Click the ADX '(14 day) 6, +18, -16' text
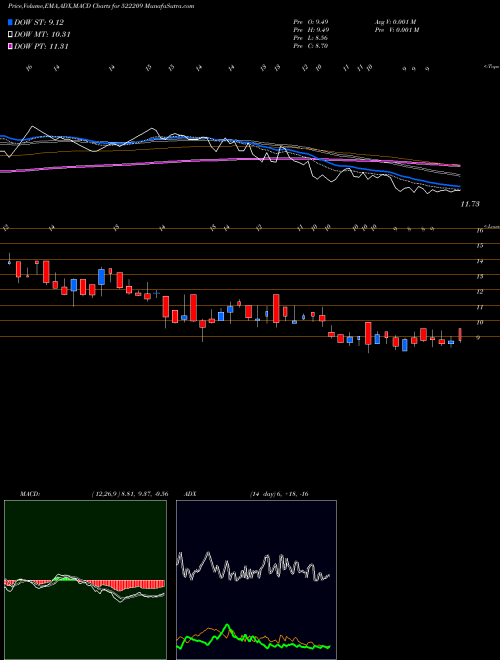Image resolution: width=500 pixels, height=660 pixels. pyautogui.click(x=279, y=494)
